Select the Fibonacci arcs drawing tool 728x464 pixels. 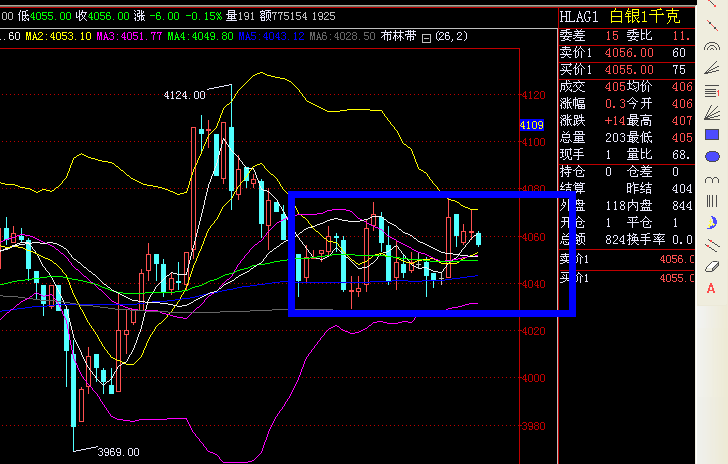point(712,46)
